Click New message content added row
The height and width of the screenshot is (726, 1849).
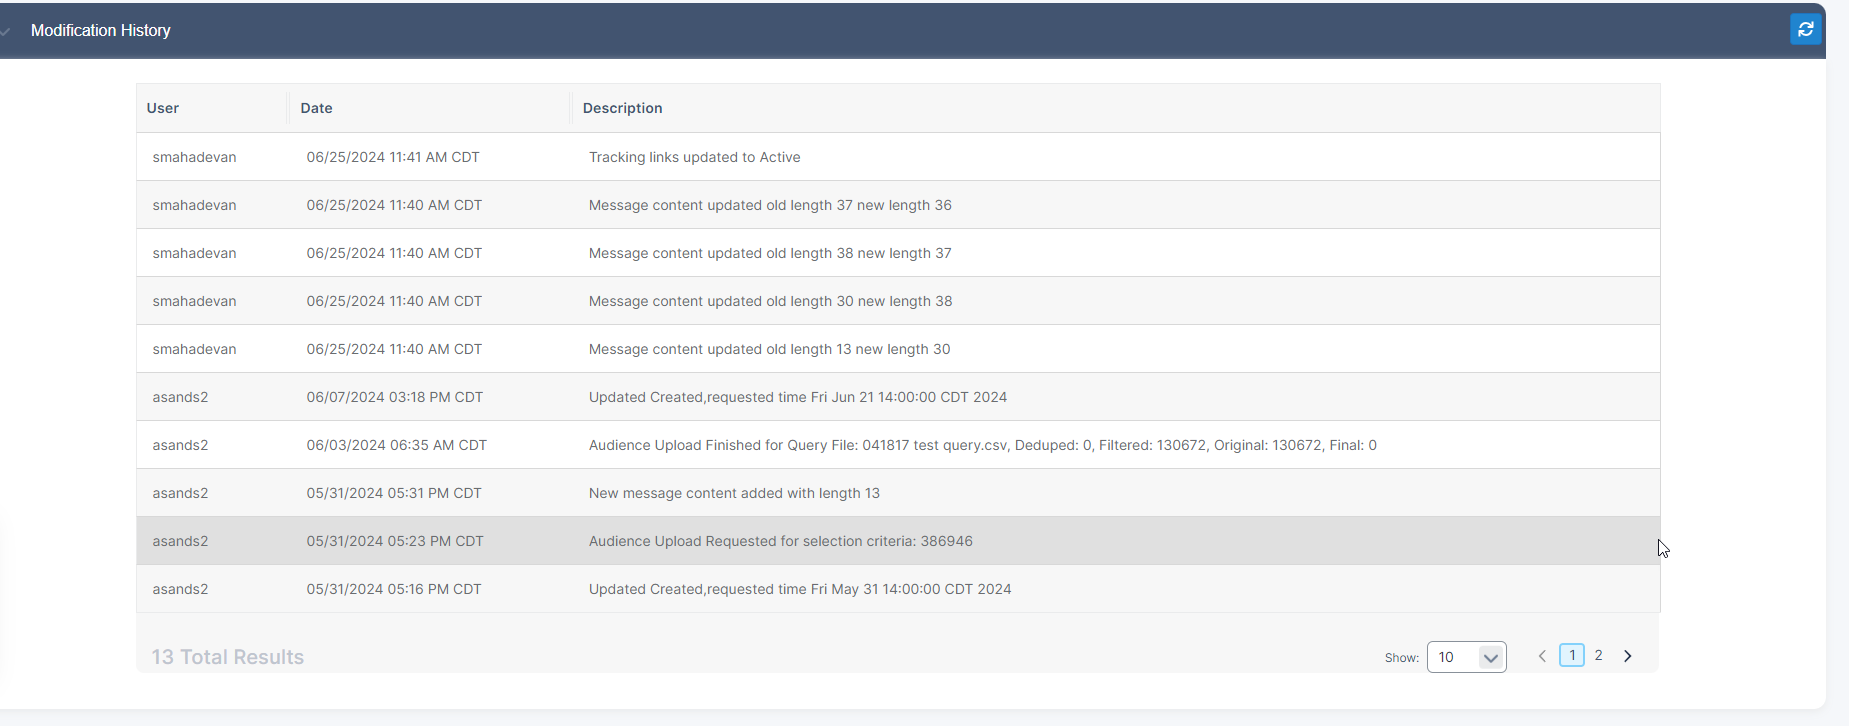734,493
